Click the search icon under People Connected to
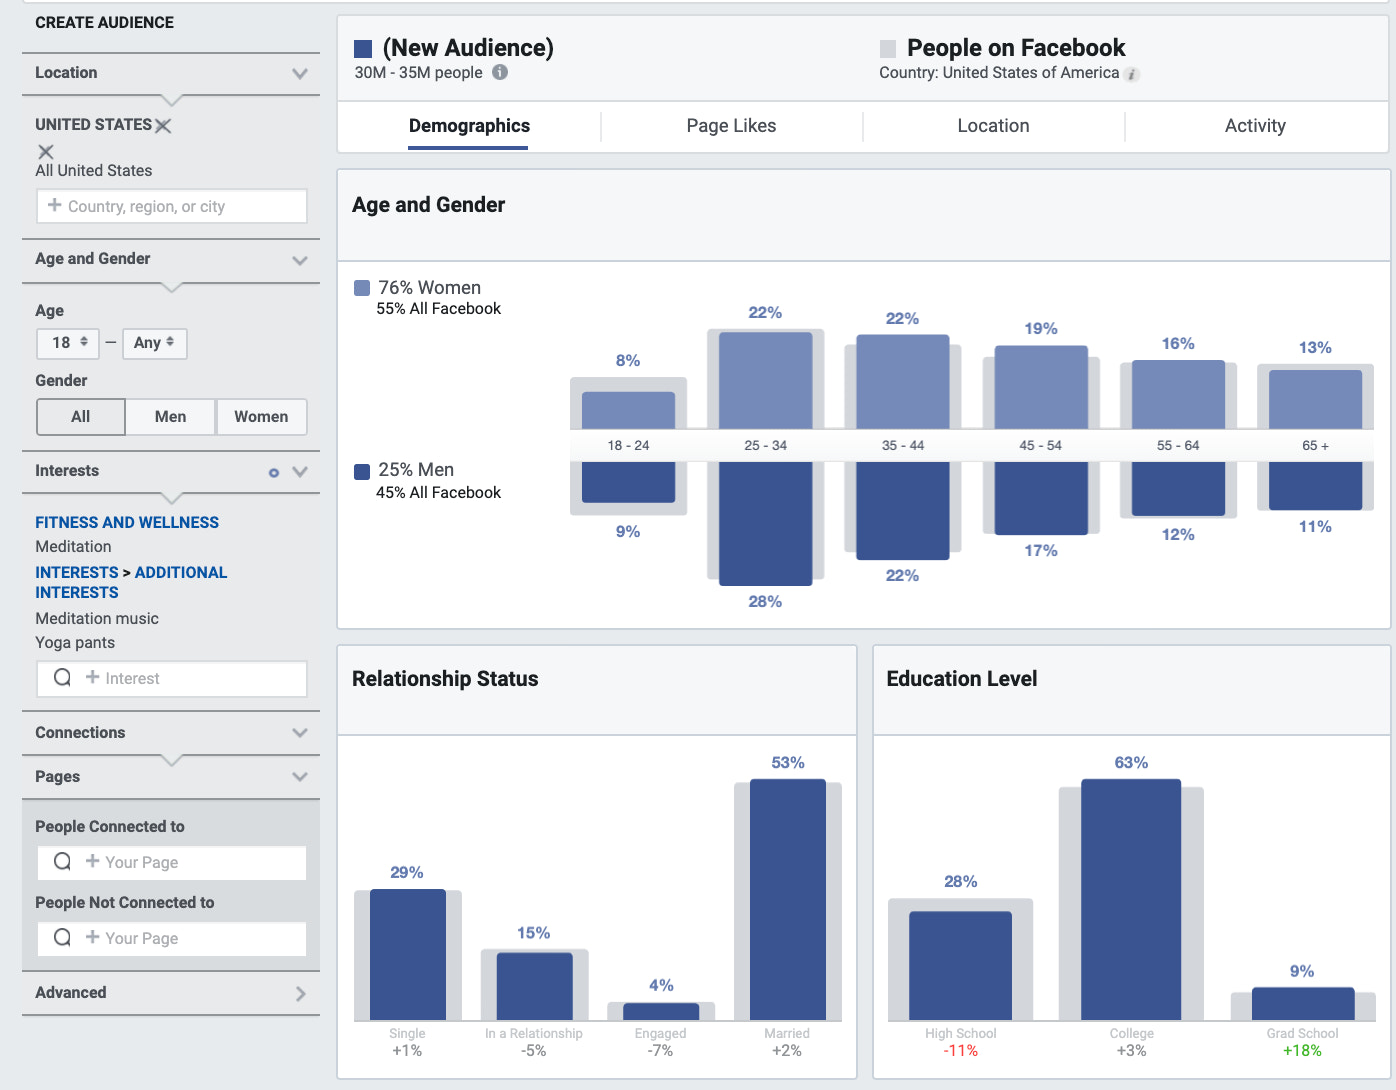 point(62,862)
